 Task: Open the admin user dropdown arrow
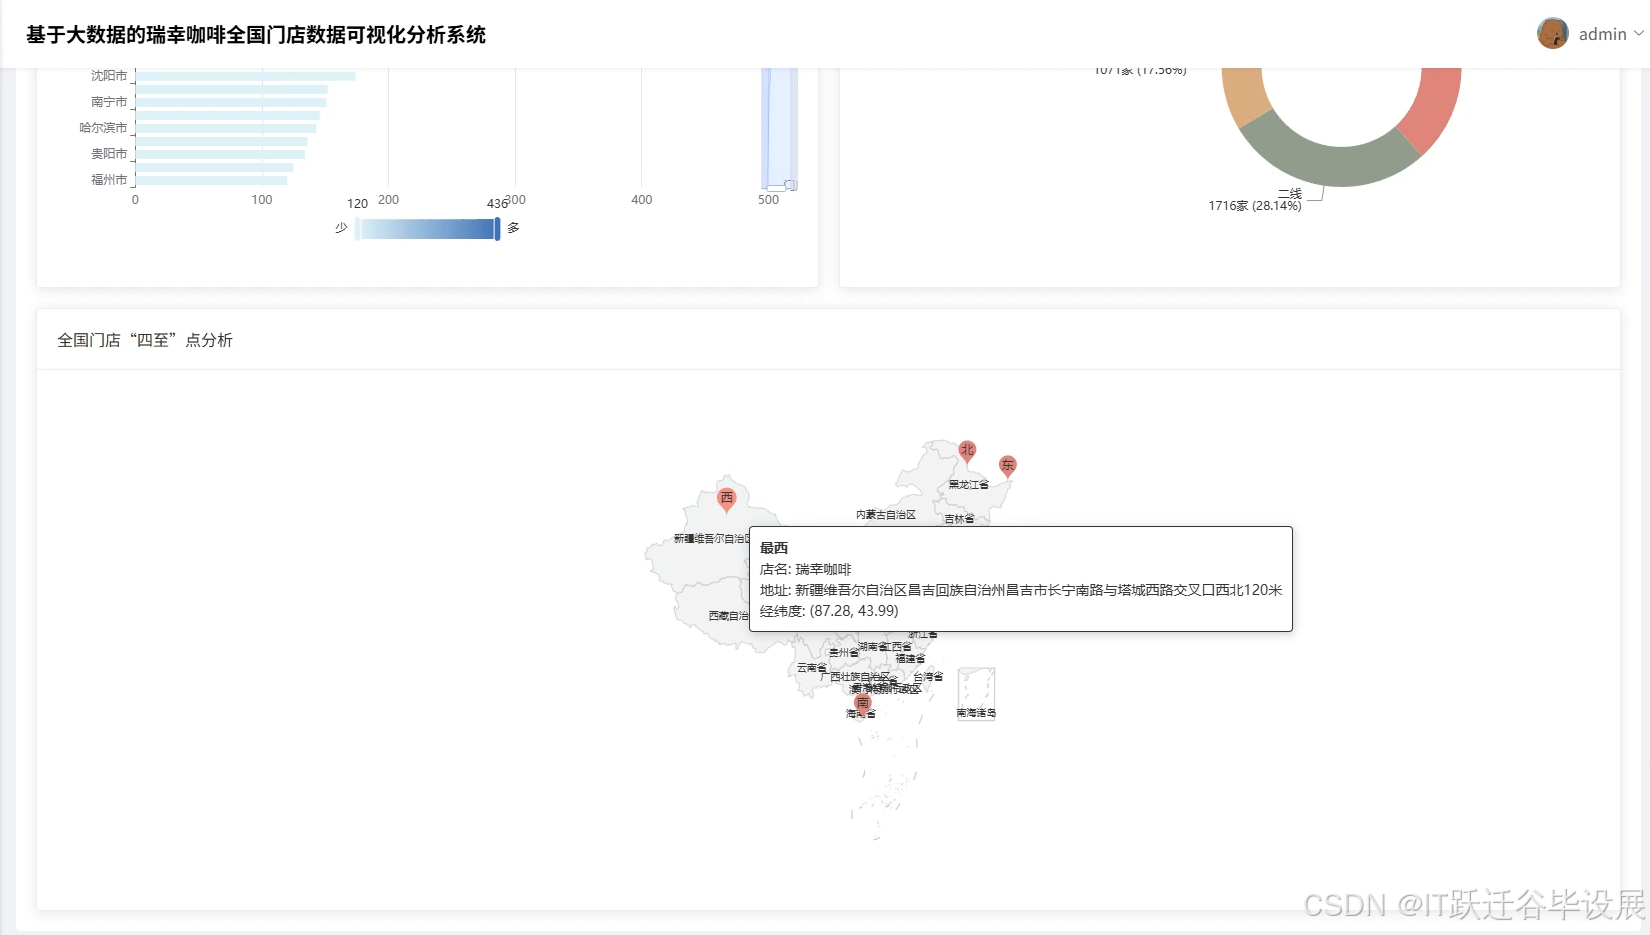pos(1639,34)
